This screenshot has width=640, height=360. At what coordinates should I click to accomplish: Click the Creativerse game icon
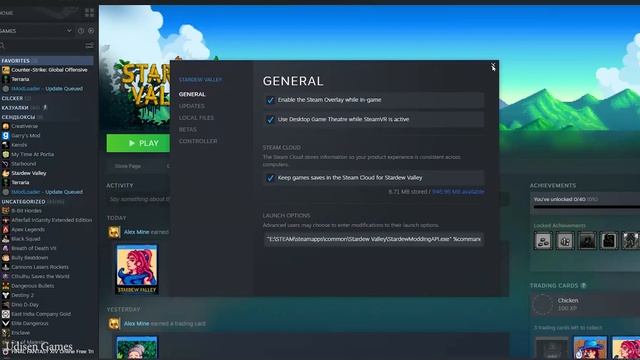pyautogui.click(x=6, y=126)
